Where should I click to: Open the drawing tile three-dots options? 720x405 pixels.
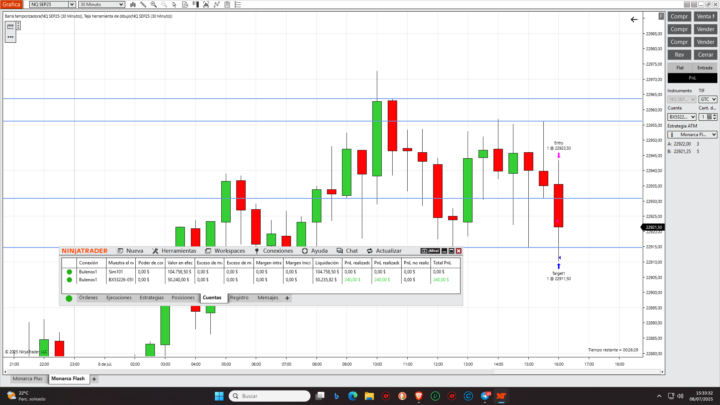(10, 37)
